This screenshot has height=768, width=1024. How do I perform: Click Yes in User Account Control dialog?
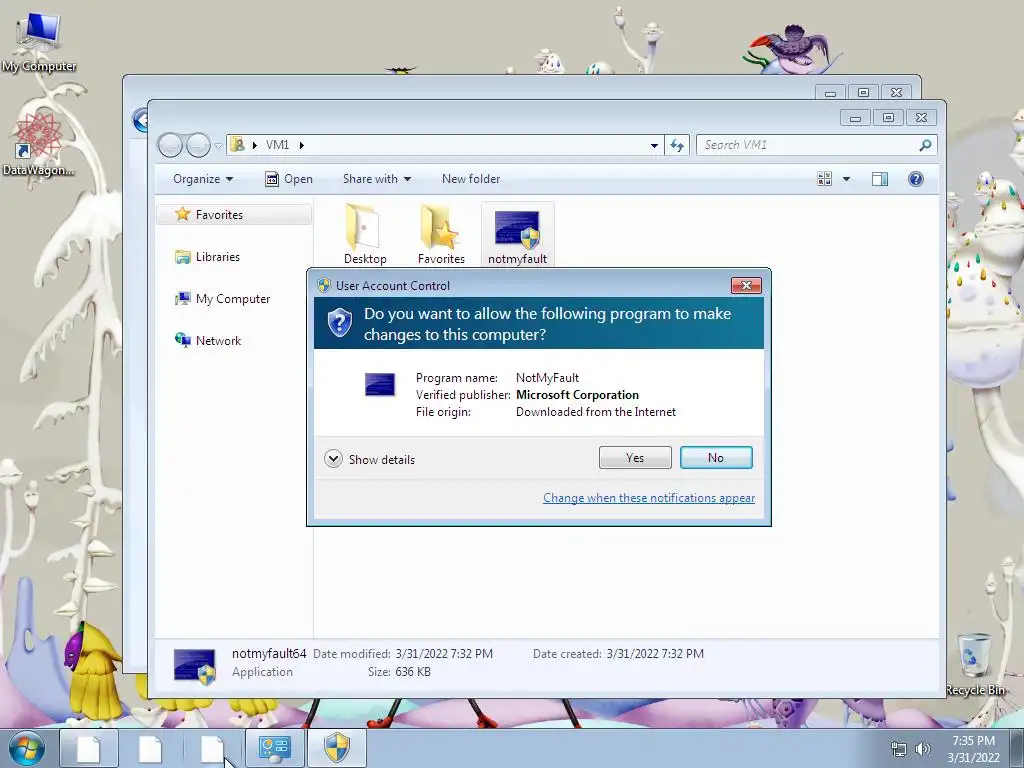click(635, 458)
